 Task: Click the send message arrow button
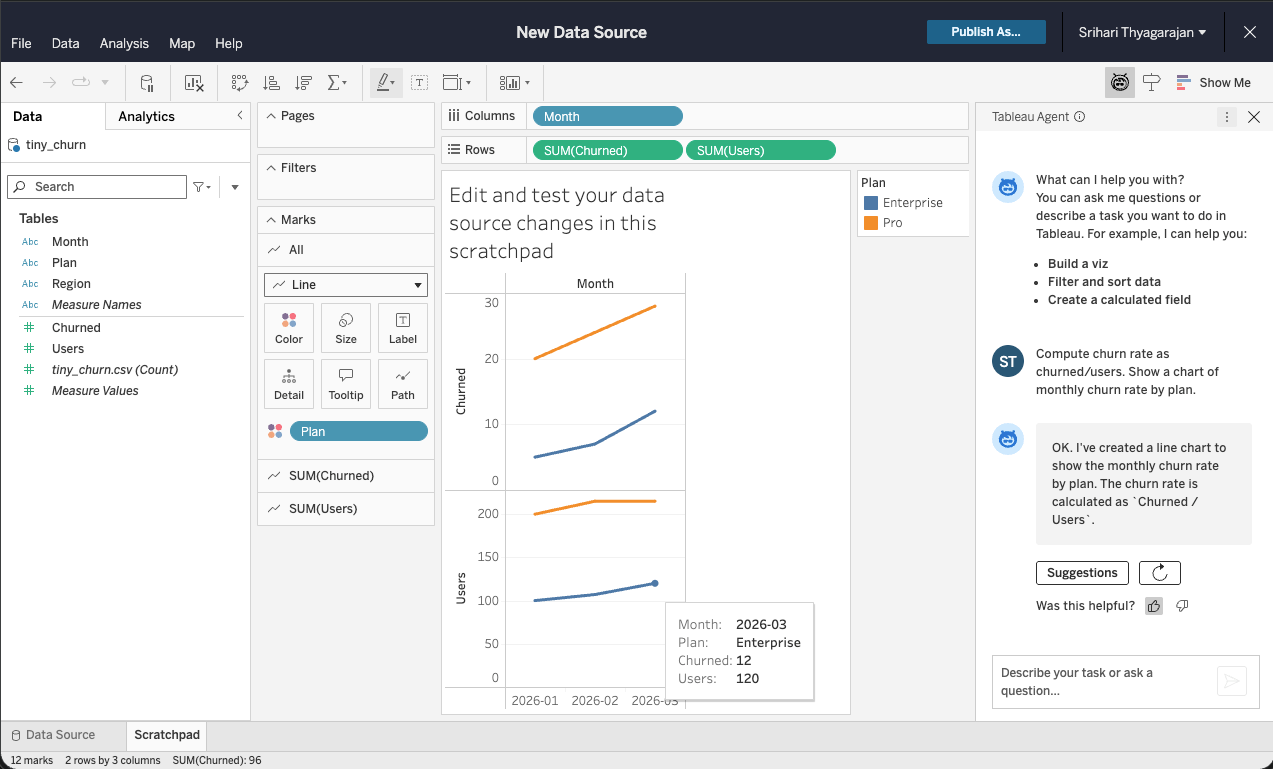[1232, 681]
